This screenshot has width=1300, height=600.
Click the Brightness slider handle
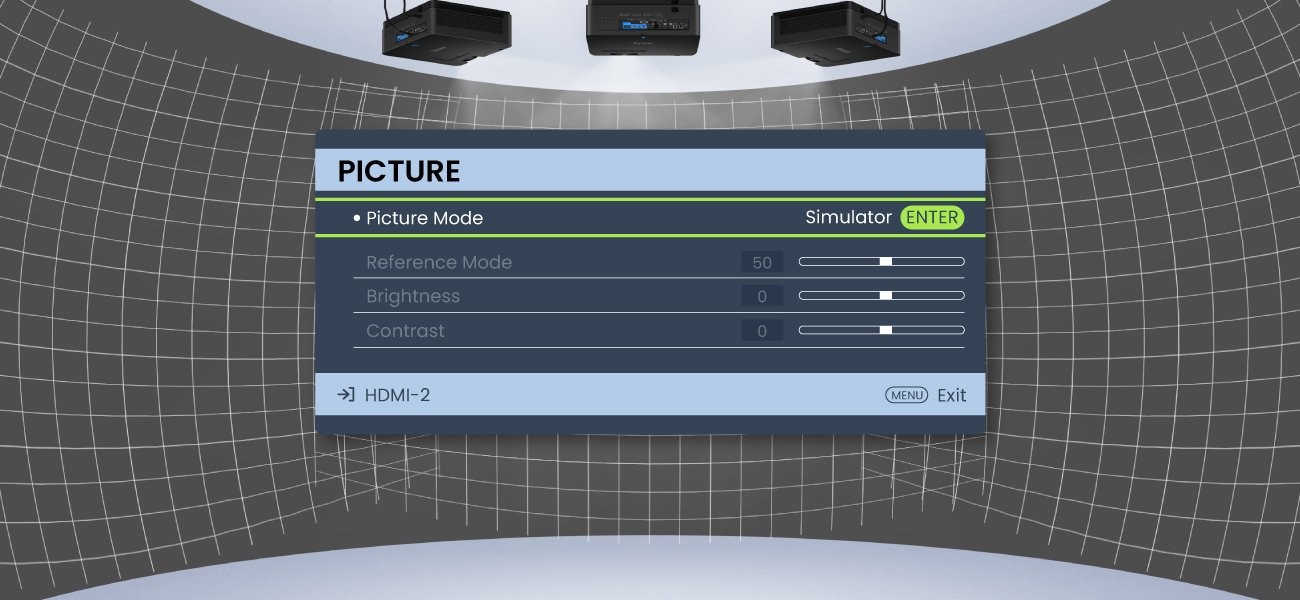click(x=885, y=296)
